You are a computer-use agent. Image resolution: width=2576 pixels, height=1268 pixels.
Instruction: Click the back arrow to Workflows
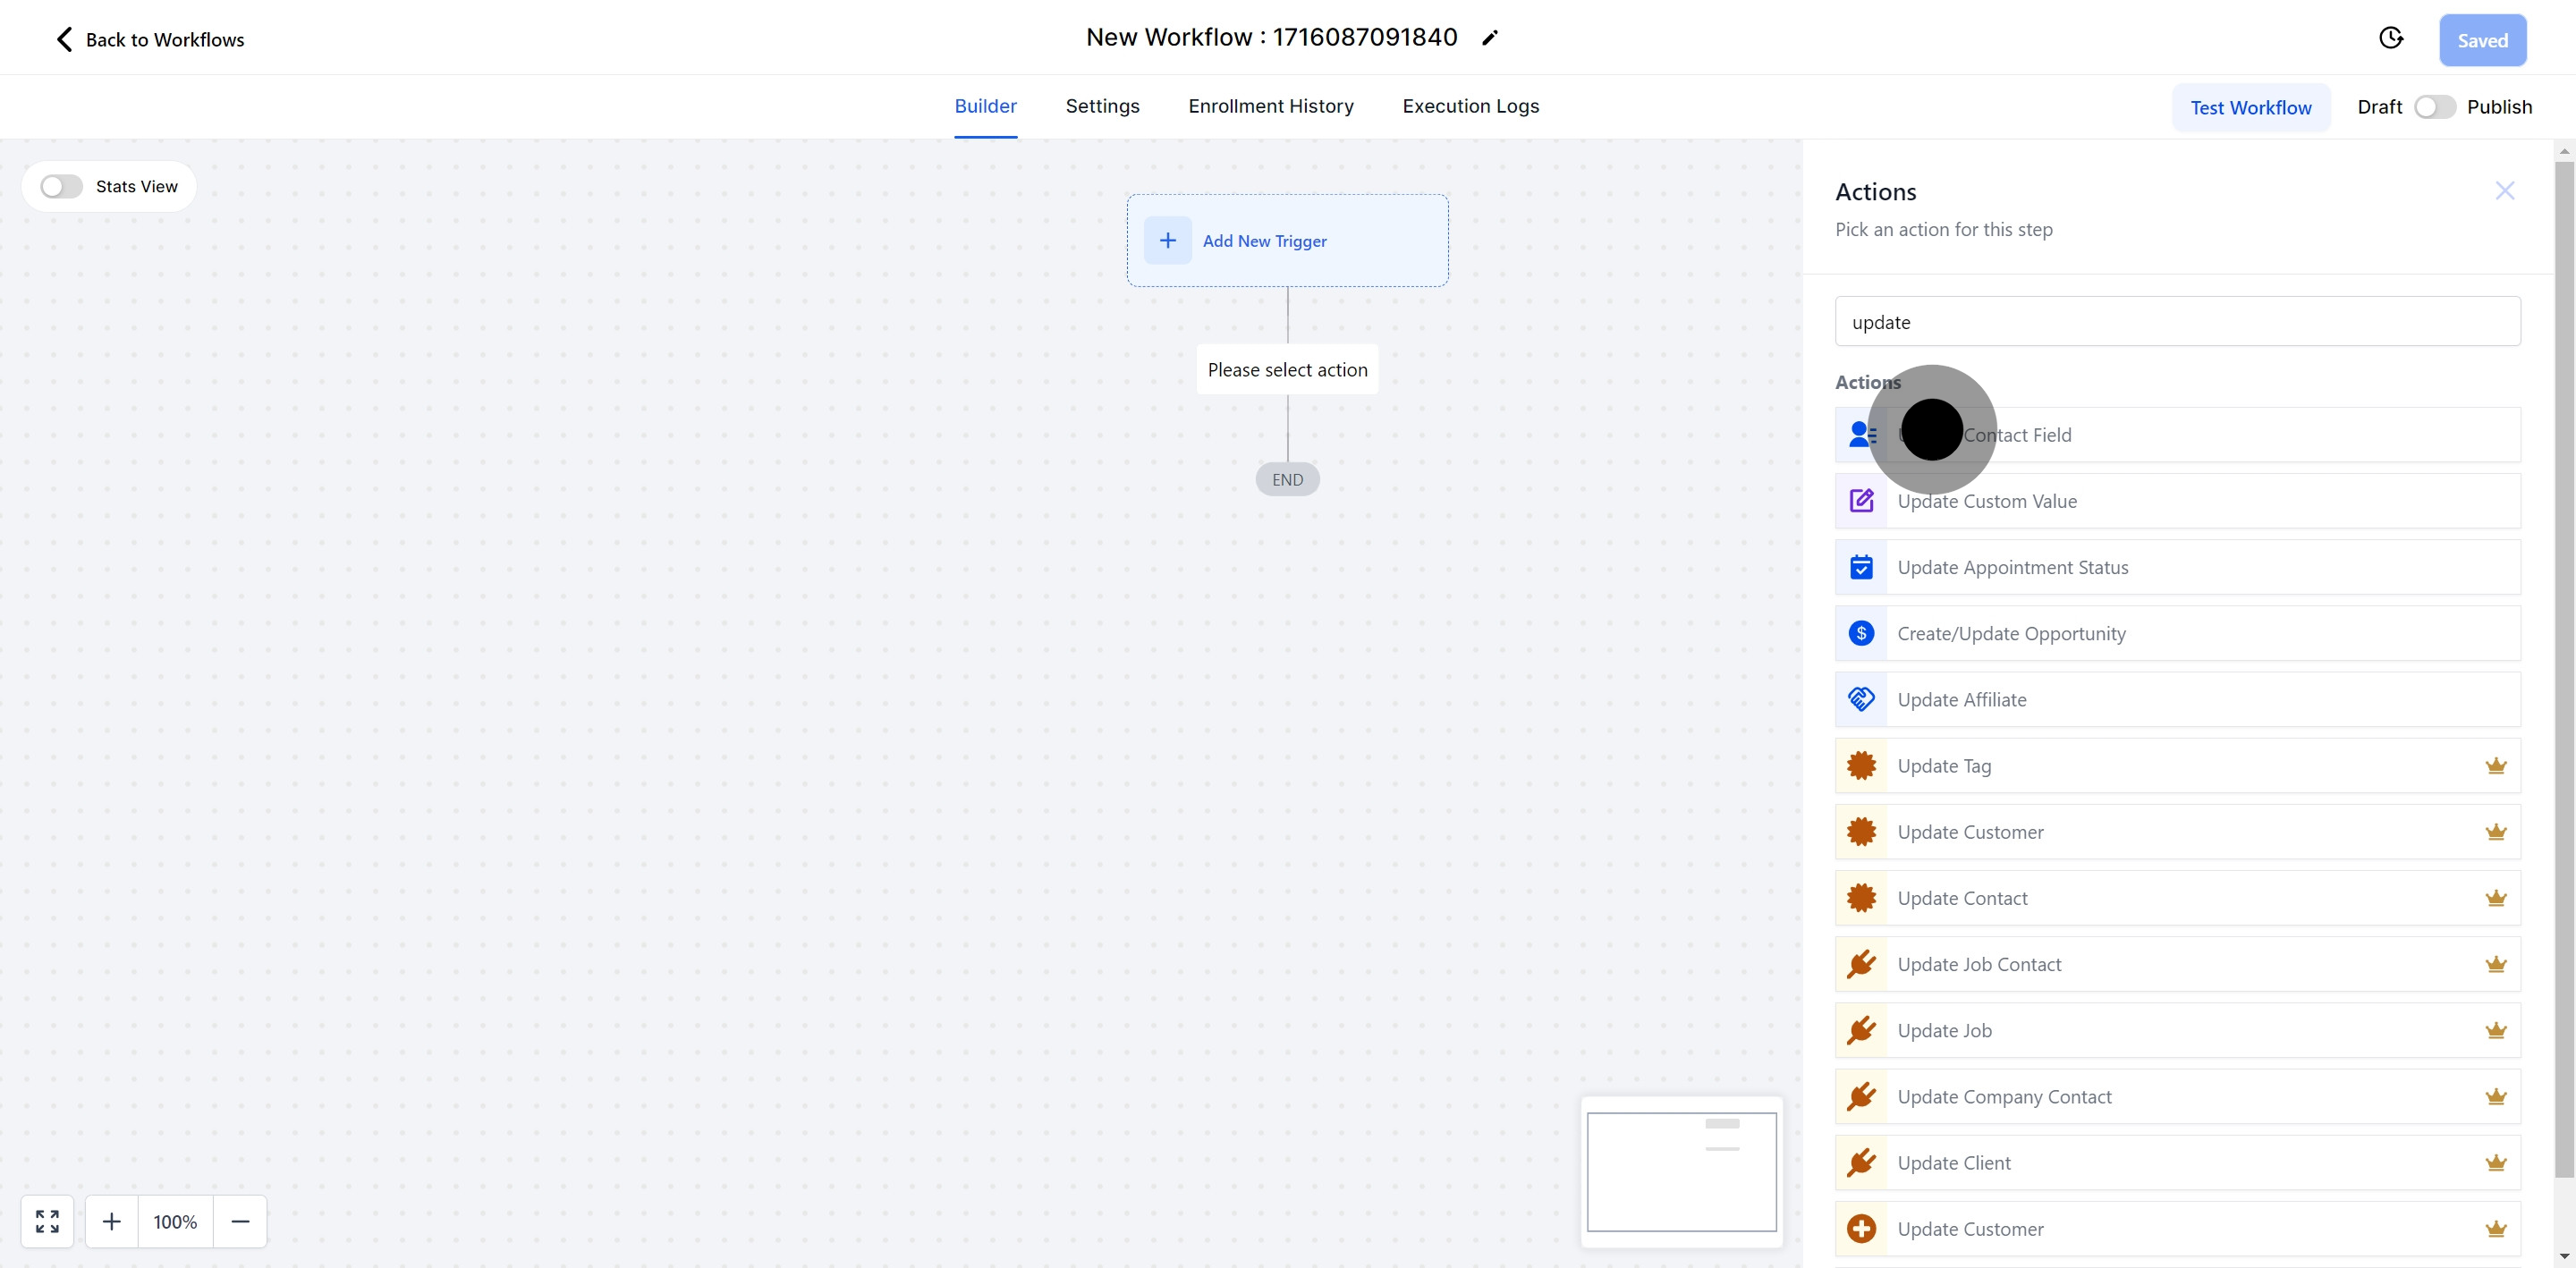(x=64, y=40)
